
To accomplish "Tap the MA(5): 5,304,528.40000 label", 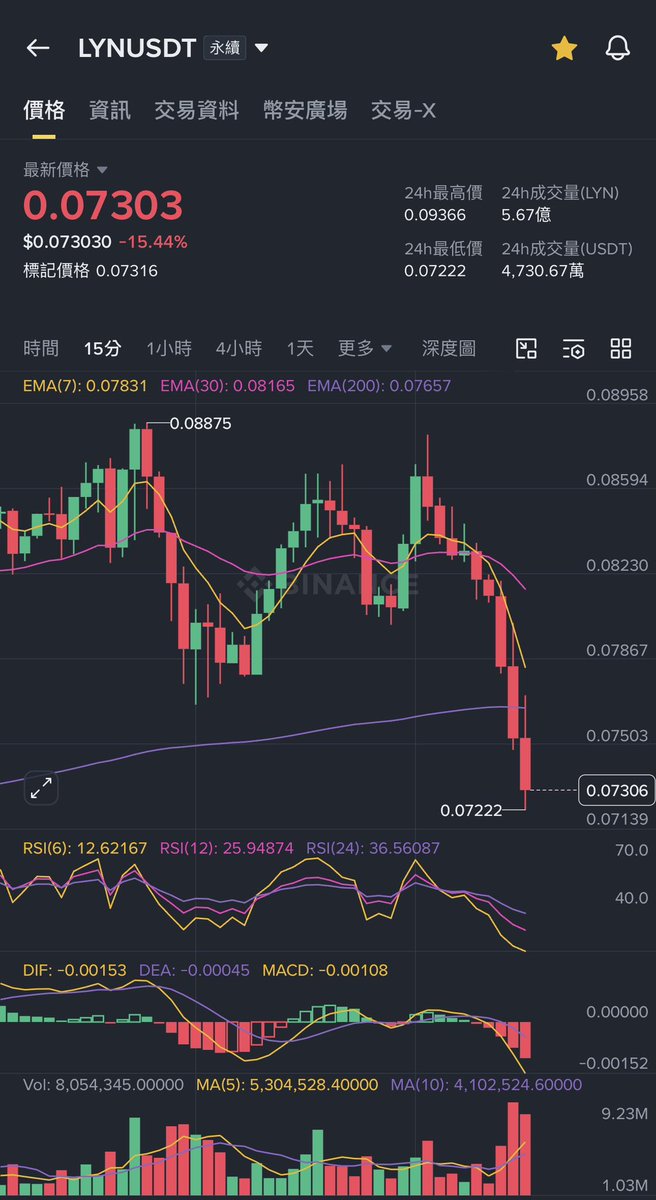I will pyautogui.click(x=287, y=1084).
